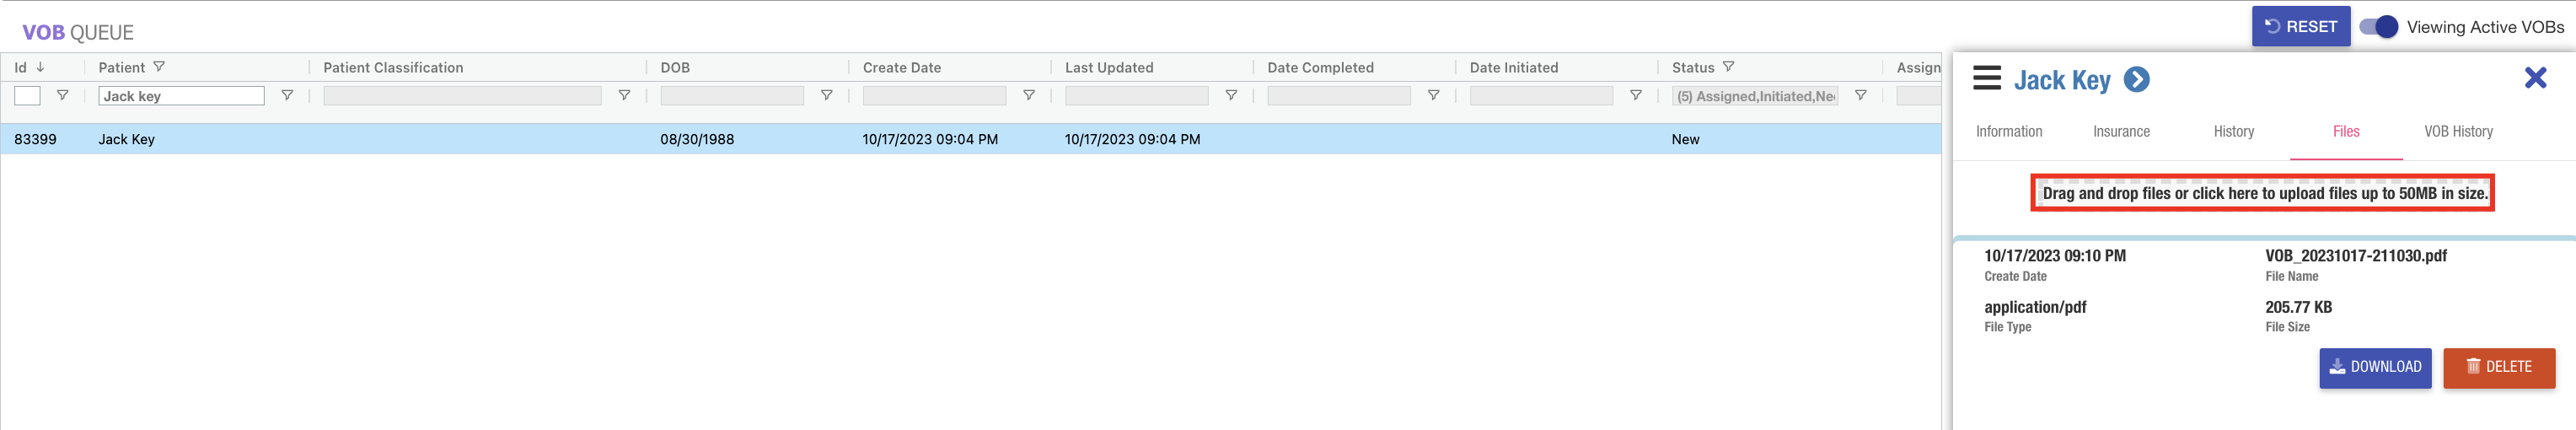Download the VOB_20231017-211030.pdf file

click(x=2374, y=367)
